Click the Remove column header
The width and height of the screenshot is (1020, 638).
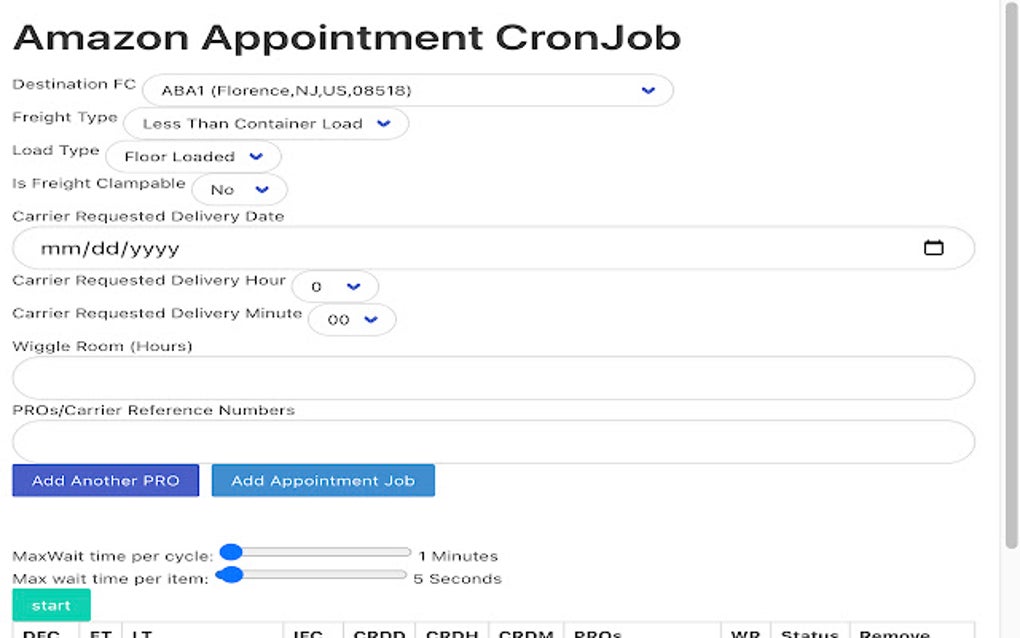click(893, 633)
